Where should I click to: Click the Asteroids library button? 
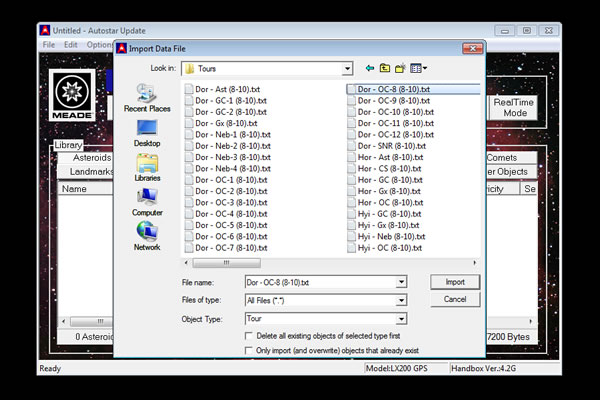(x=86, y=158)
